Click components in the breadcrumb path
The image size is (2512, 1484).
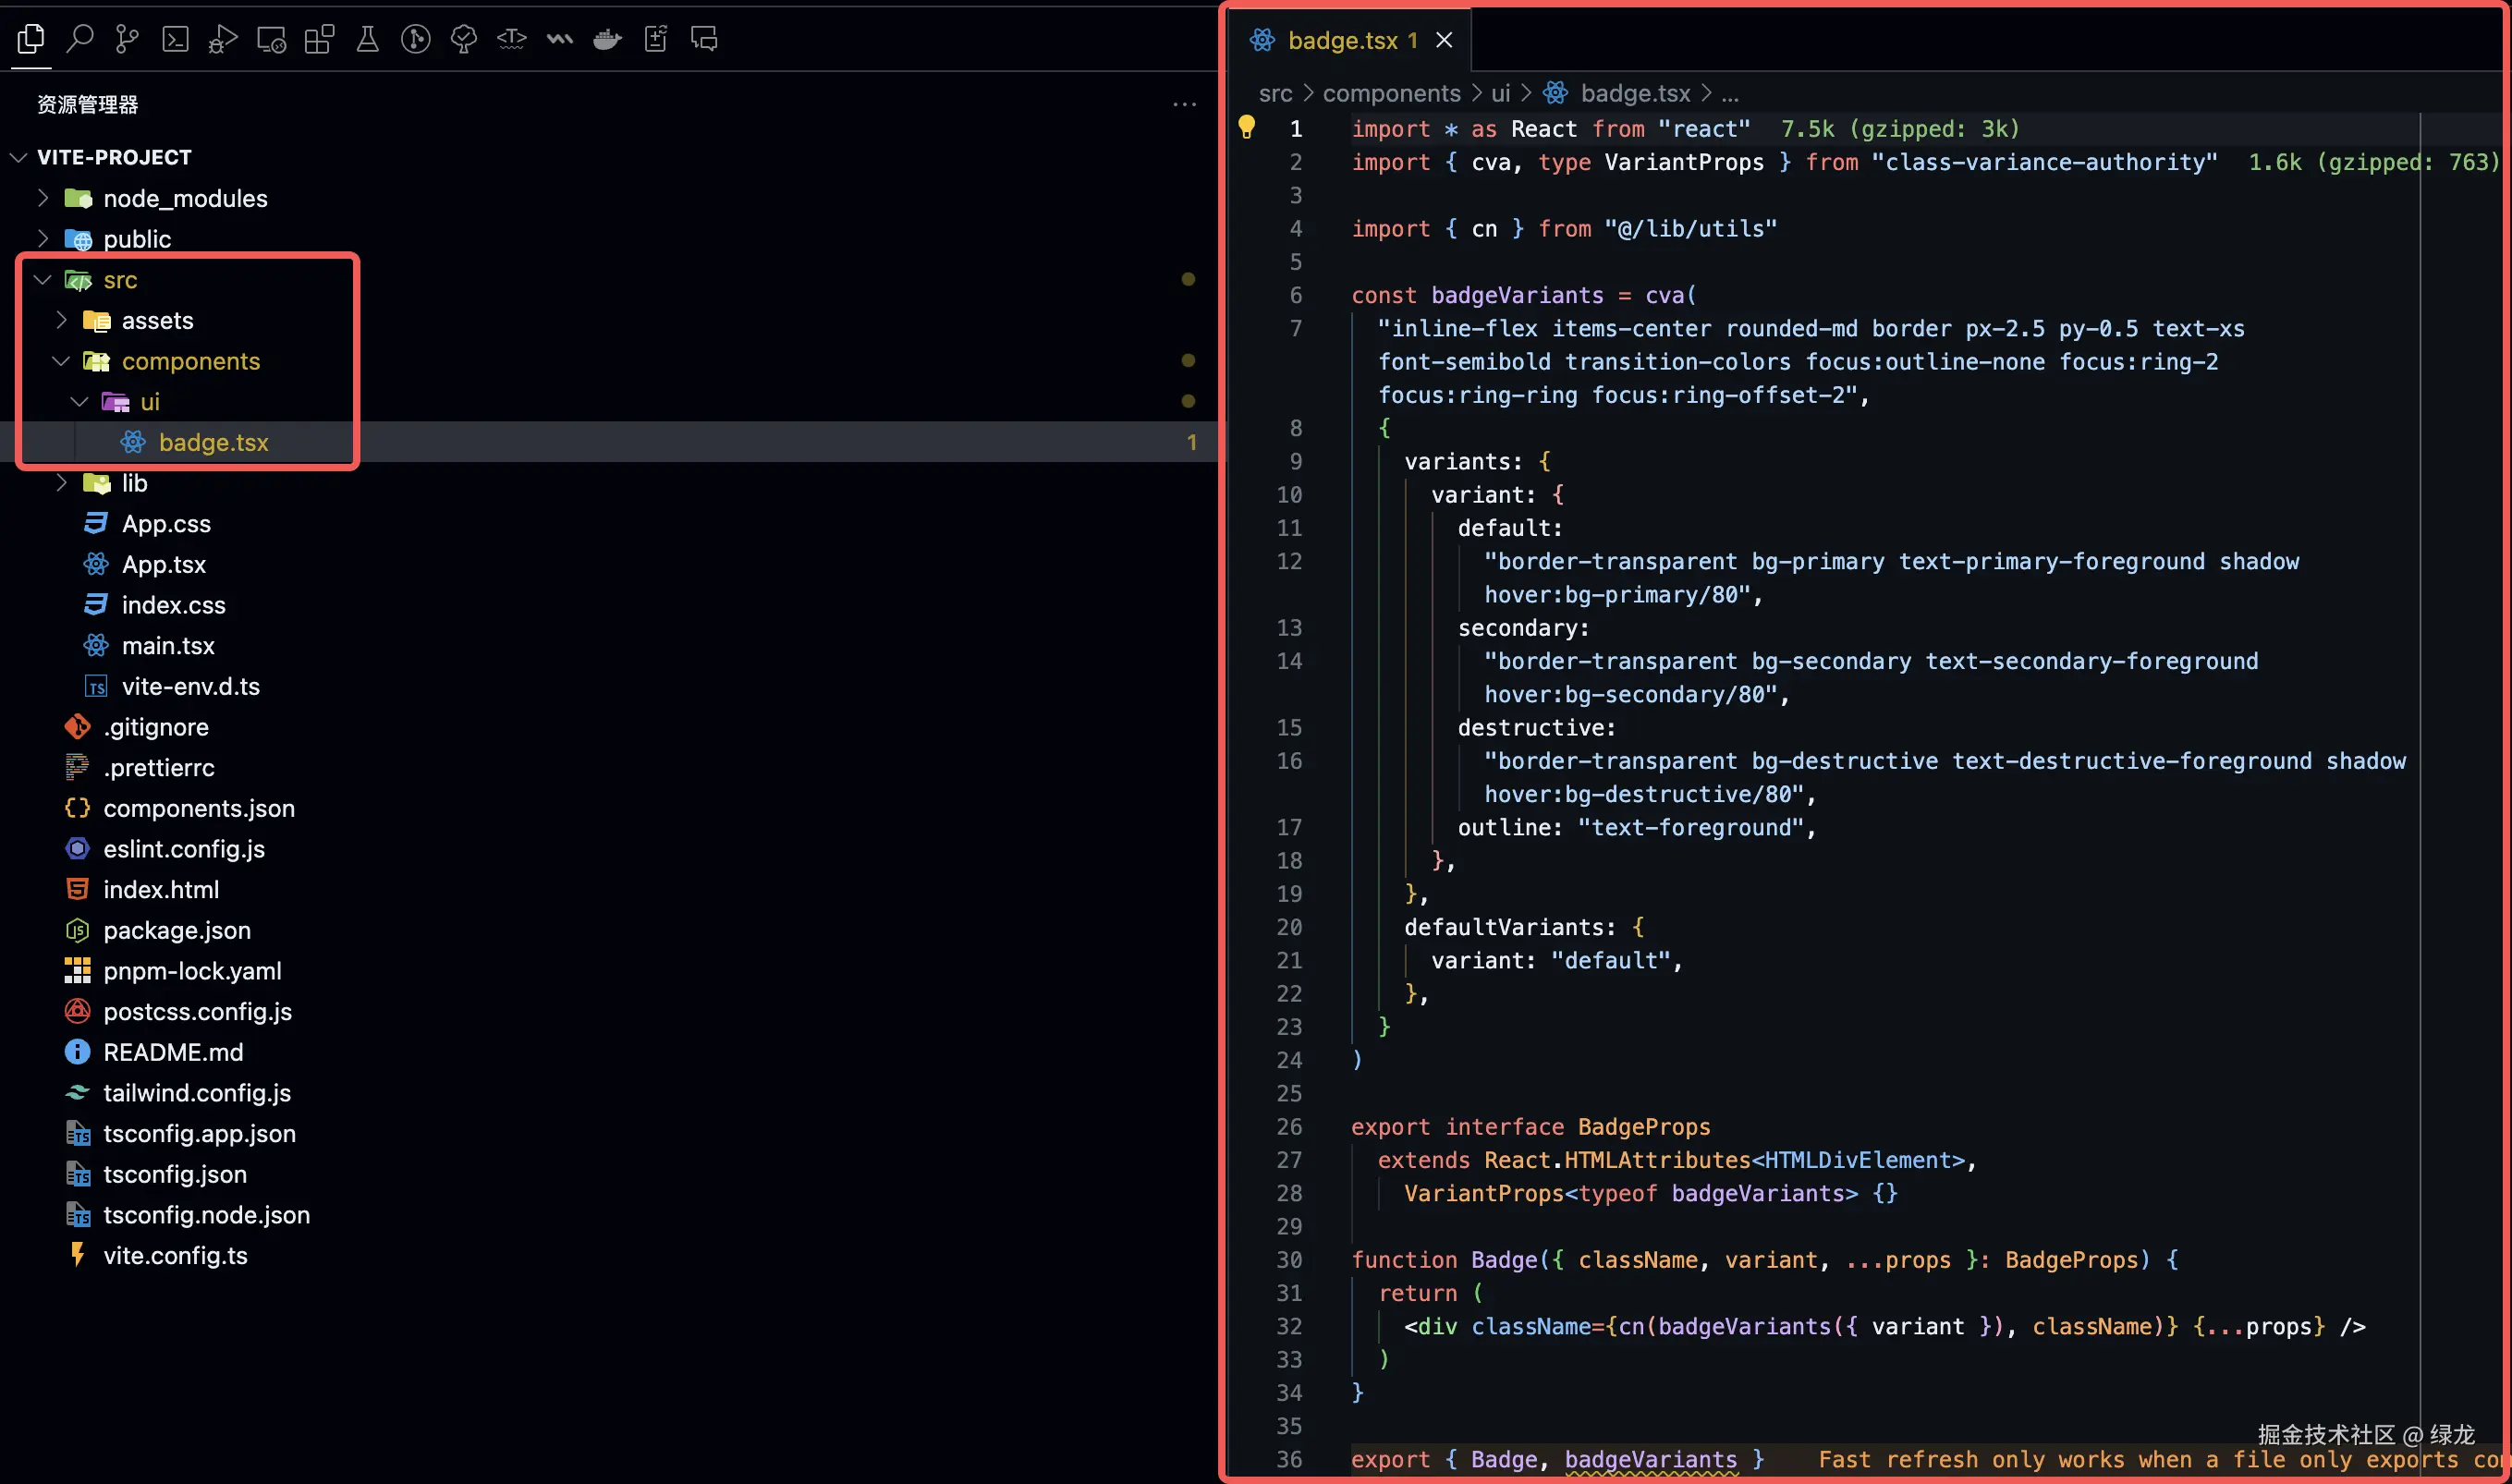tap(1391, 93)
